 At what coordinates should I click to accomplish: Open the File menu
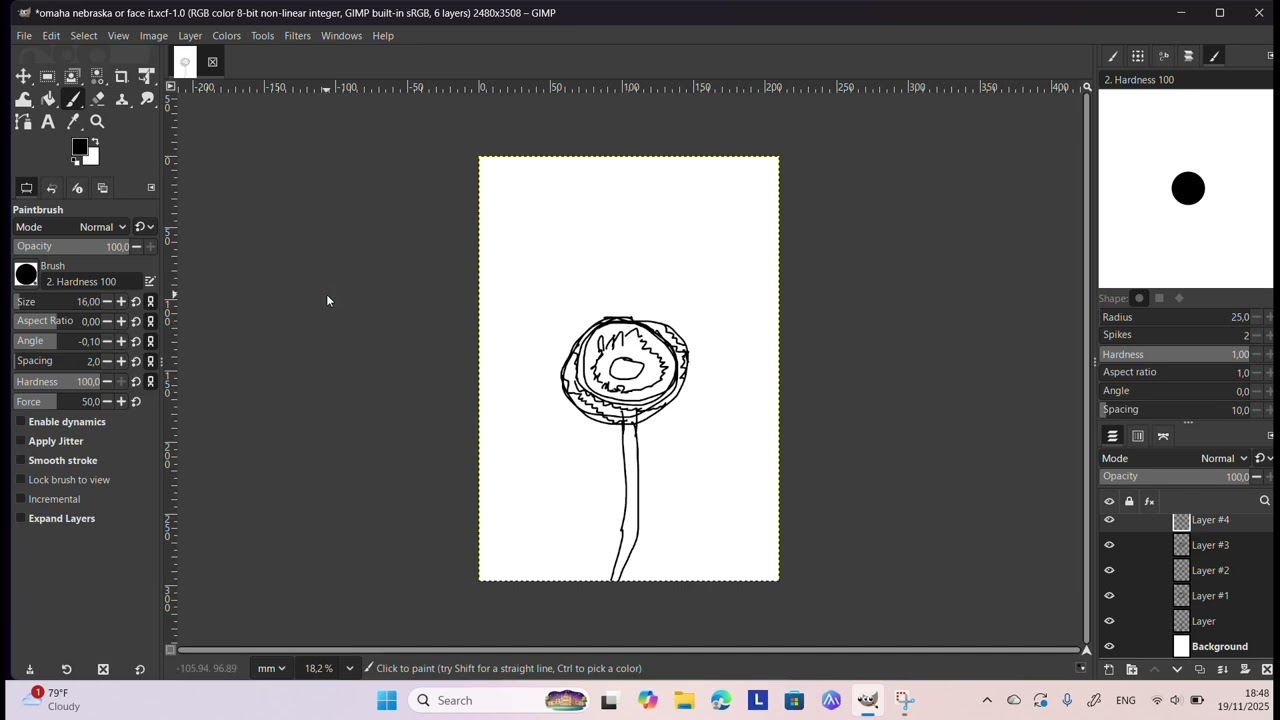(x=24, y=36)
